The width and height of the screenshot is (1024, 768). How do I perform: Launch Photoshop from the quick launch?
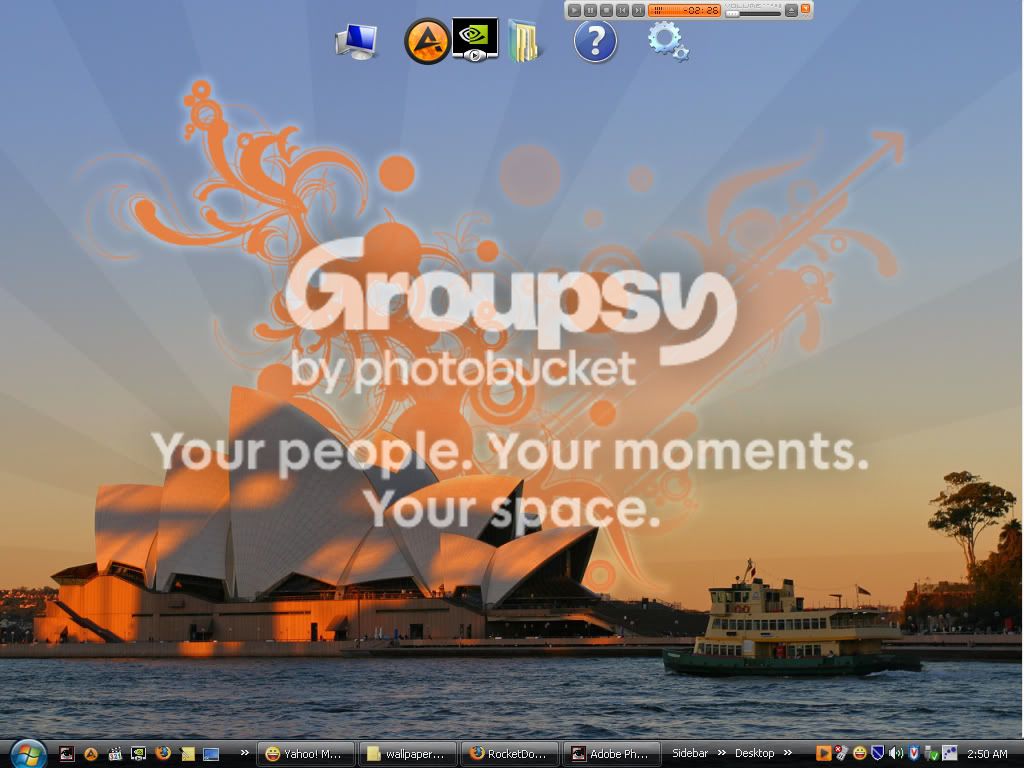tap(67, 754)
